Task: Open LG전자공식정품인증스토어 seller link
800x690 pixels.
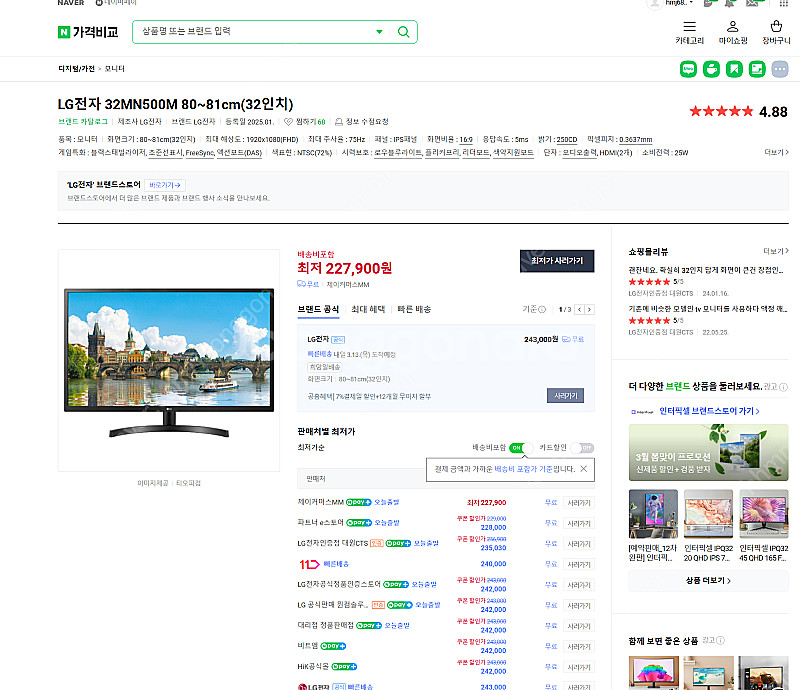Action: (x=339, y=584)
